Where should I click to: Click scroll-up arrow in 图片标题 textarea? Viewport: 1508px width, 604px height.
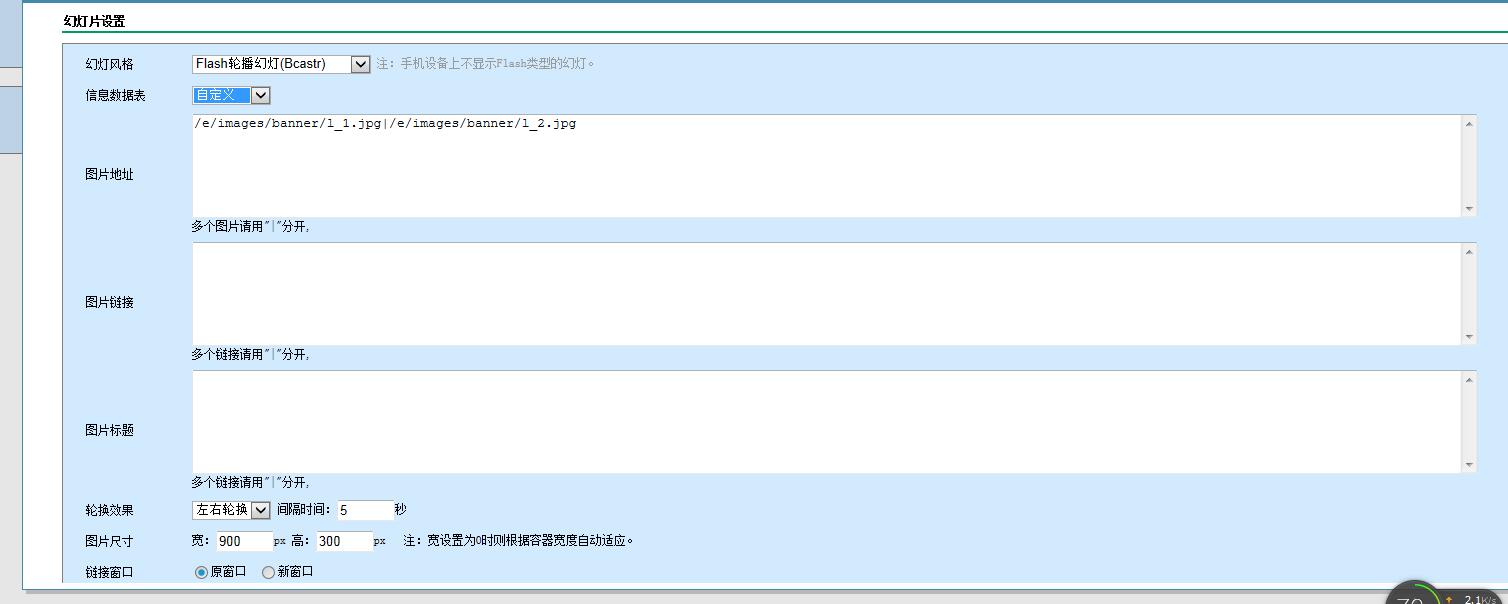pos(1468,380)
